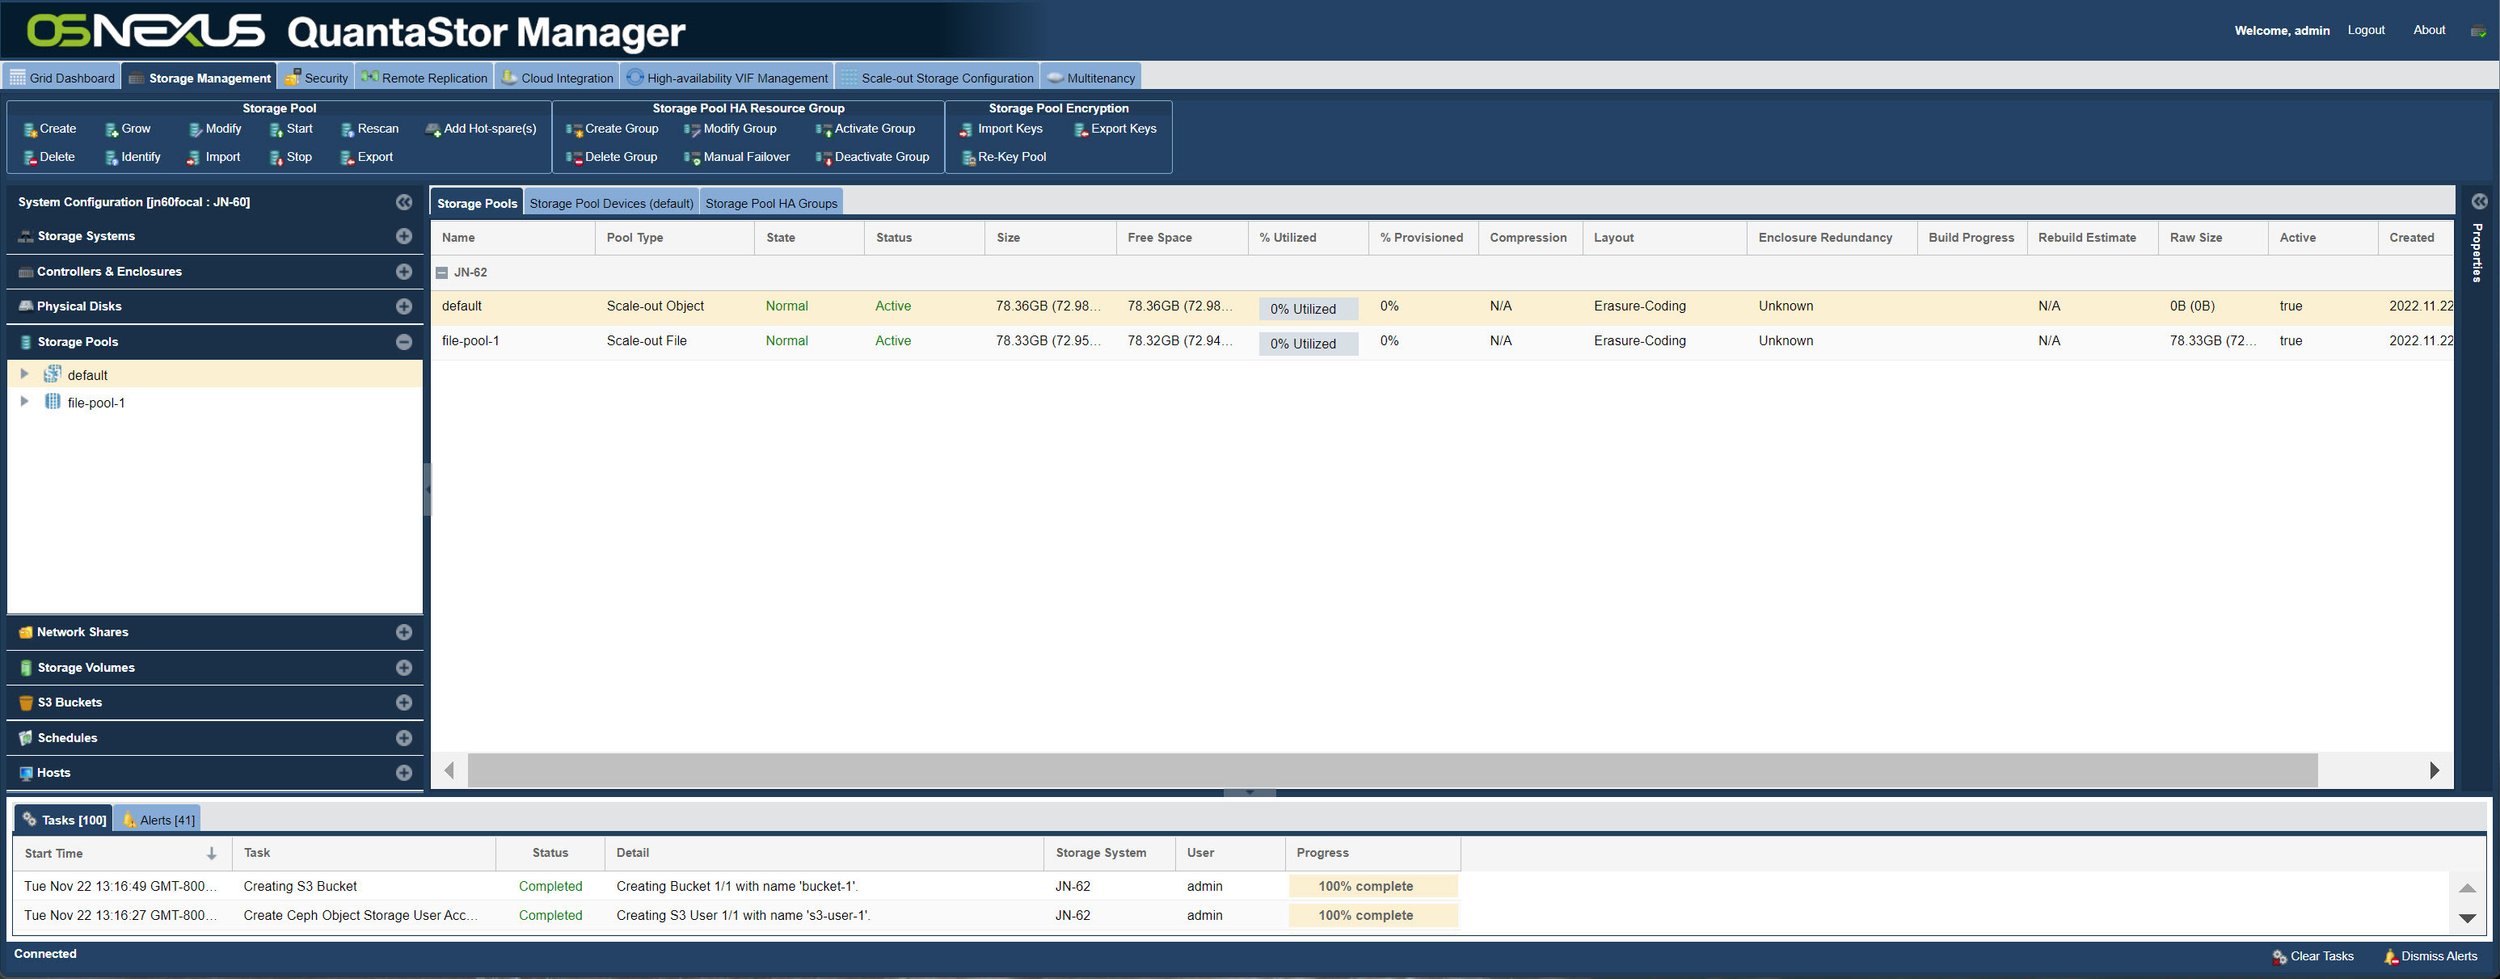Click the Modify storage pool button

(215, 129)
